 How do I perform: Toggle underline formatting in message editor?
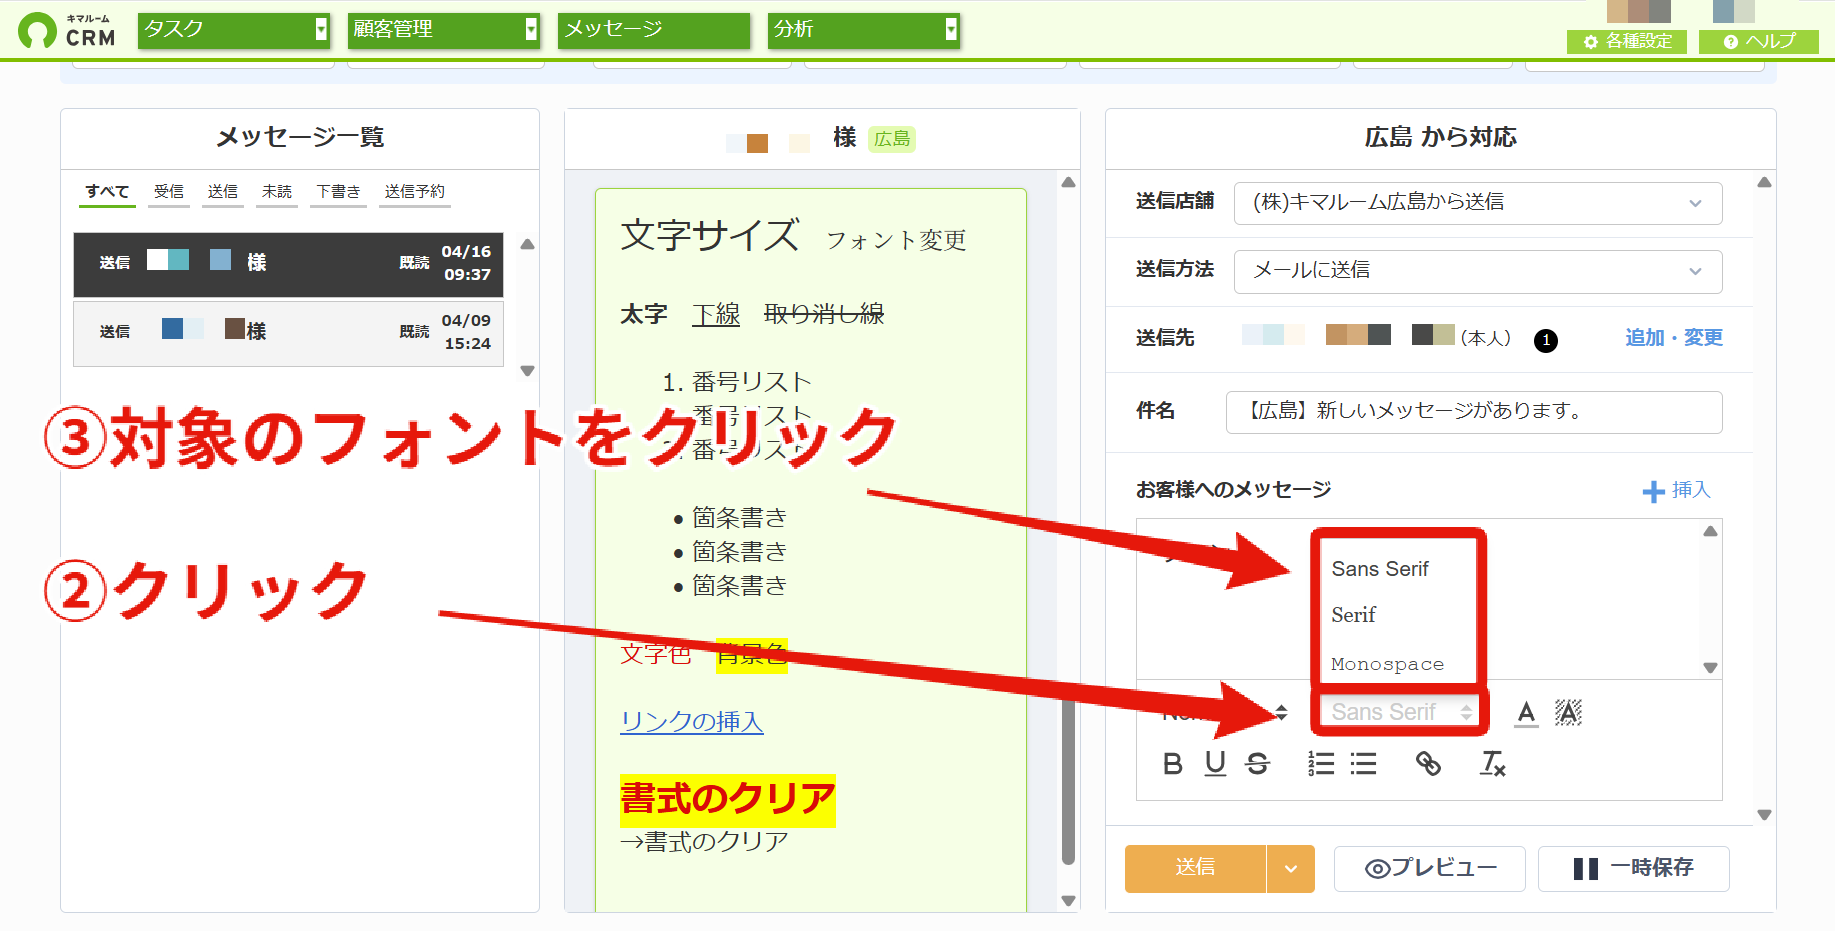(1215, 764)
